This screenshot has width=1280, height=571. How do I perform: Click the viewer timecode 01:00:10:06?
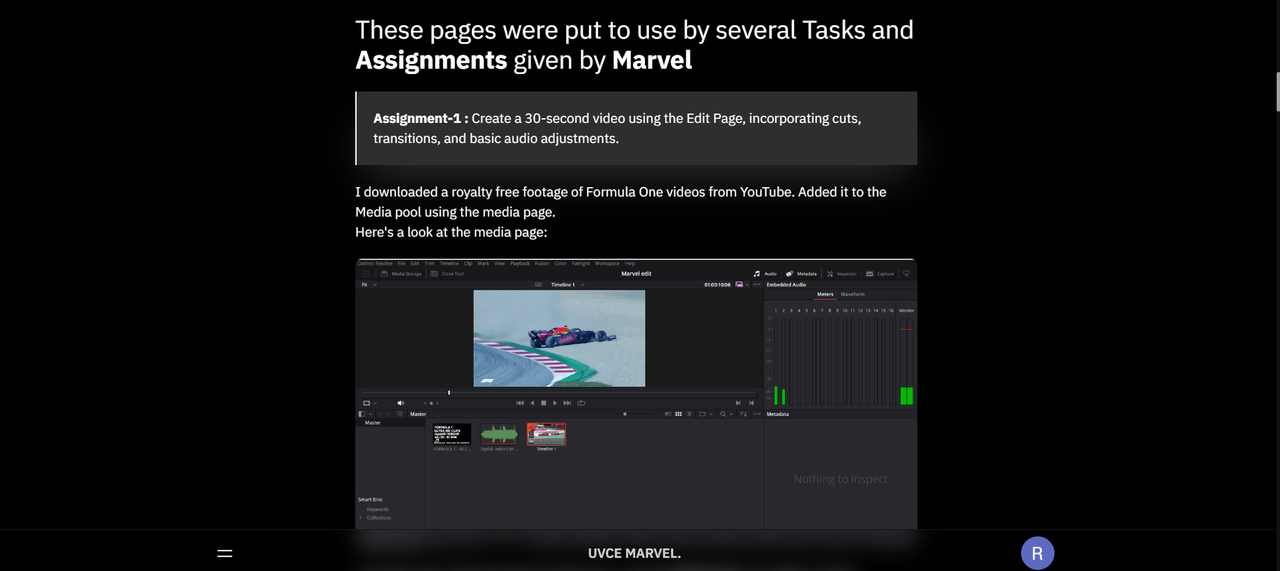click(x=716, y=284)
